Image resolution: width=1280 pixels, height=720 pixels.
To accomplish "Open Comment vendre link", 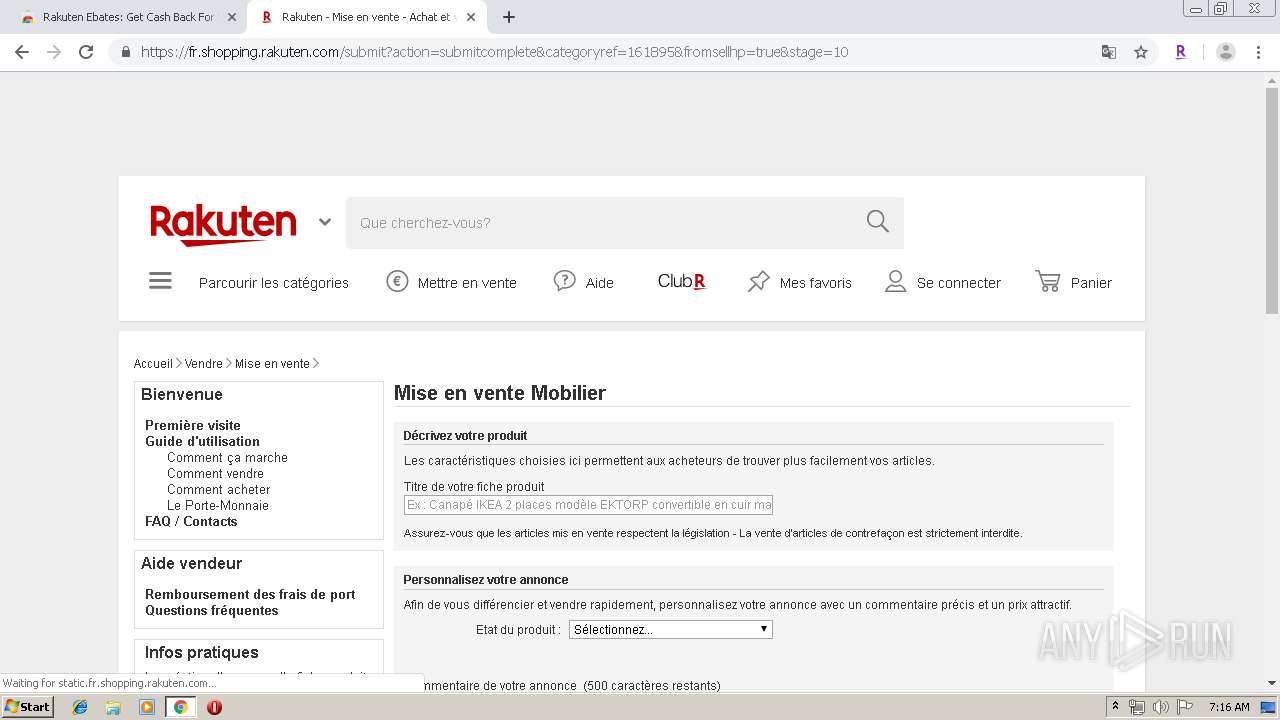I will (x=215, y=473).
